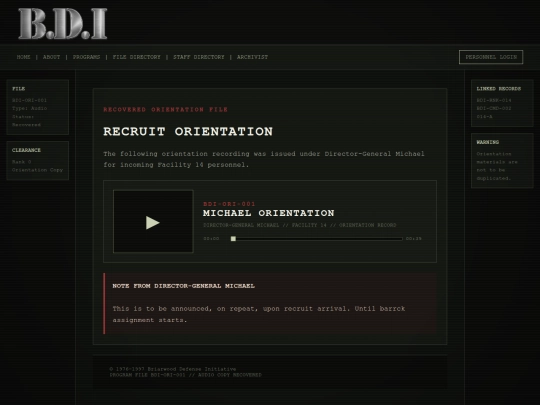The image size is (540, 405).
Task: Click 'PROGRAM FILE BDI-ORI-001' footer line
Action: coord(185,375)
